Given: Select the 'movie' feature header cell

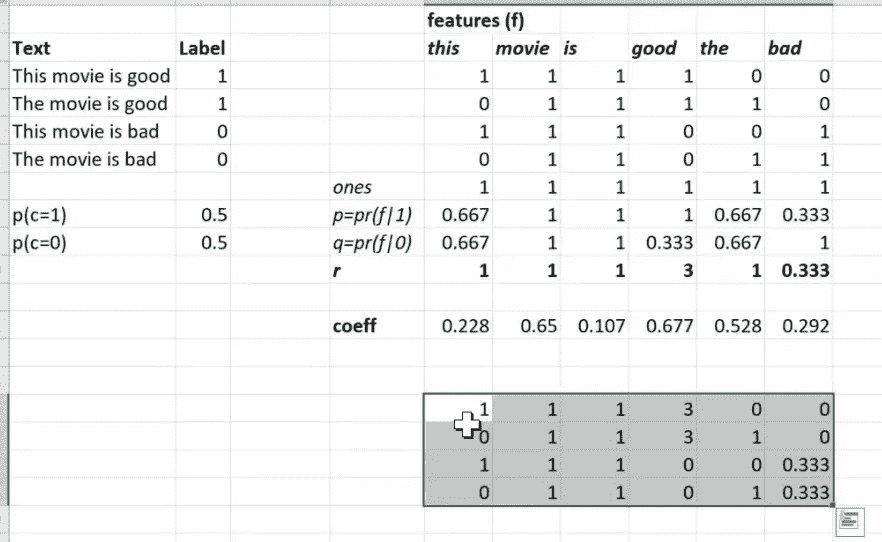Looking at the screenshot, I should 523,48.
